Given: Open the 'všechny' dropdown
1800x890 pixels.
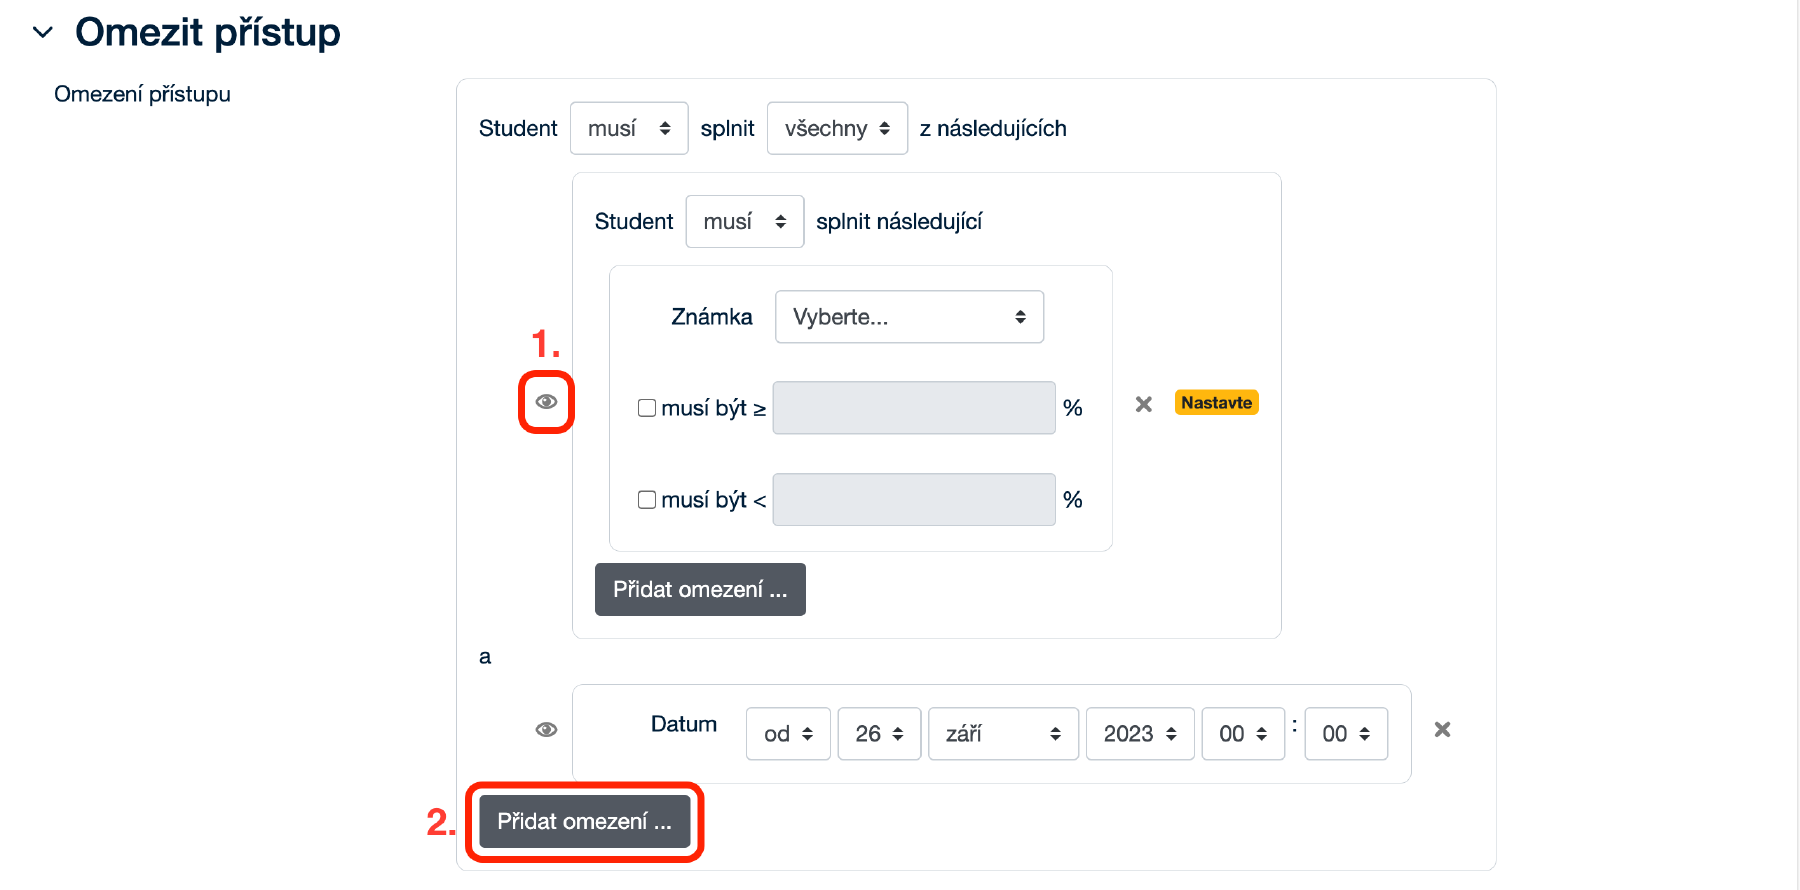Looking at the screenshot, I should (837, 128).
